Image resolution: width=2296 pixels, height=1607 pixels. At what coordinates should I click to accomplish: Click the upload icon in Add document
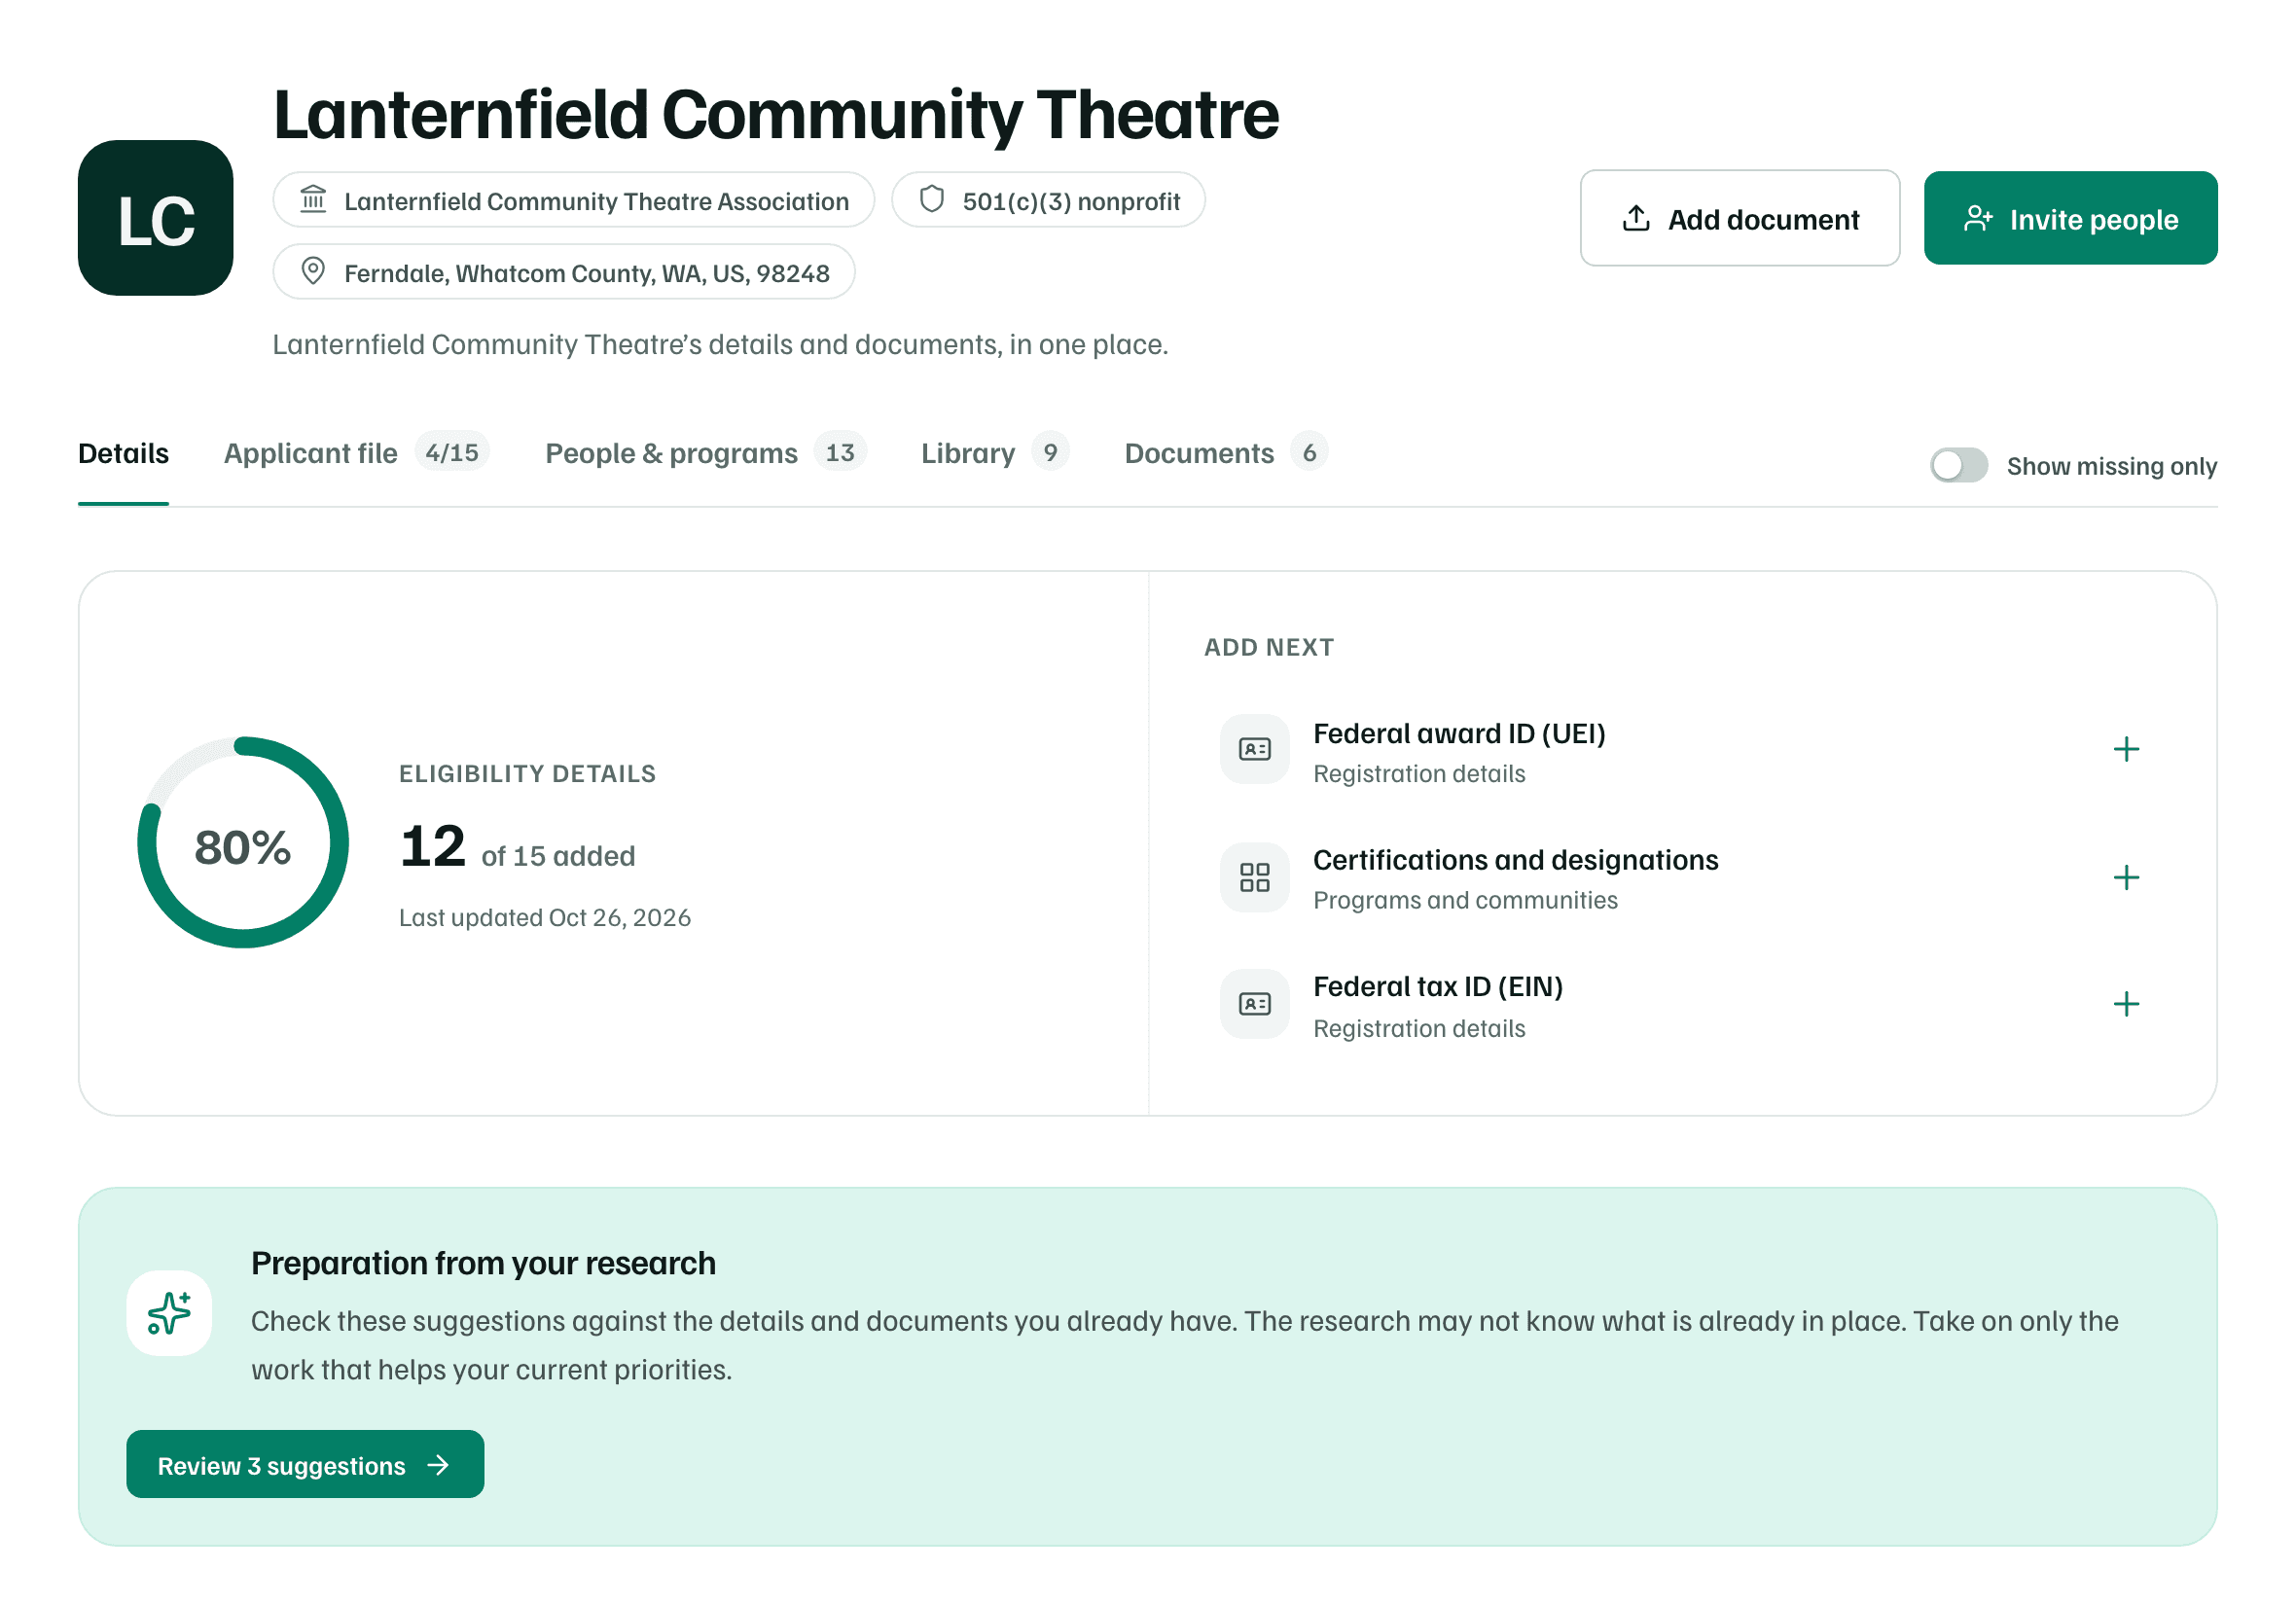1635,218
